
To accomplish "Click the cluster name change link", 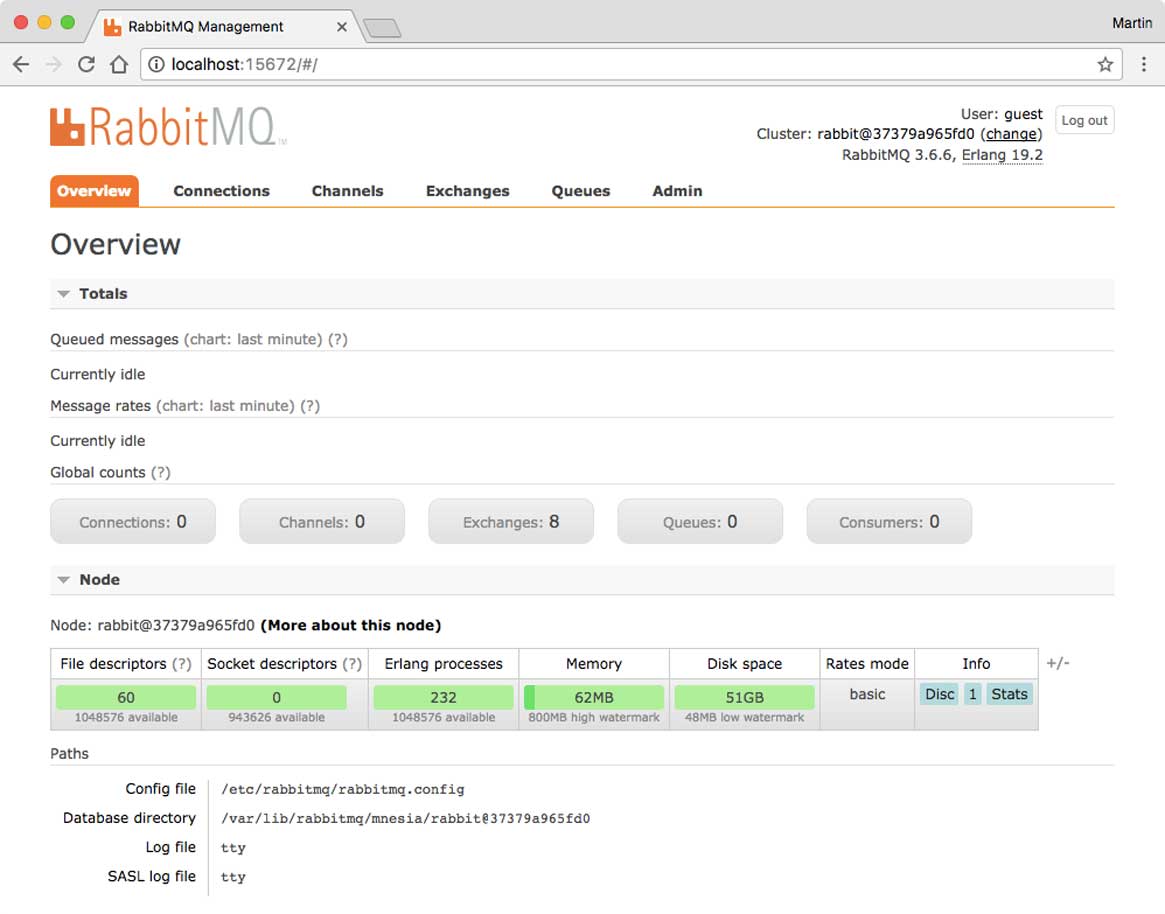I will [1011, 134].
